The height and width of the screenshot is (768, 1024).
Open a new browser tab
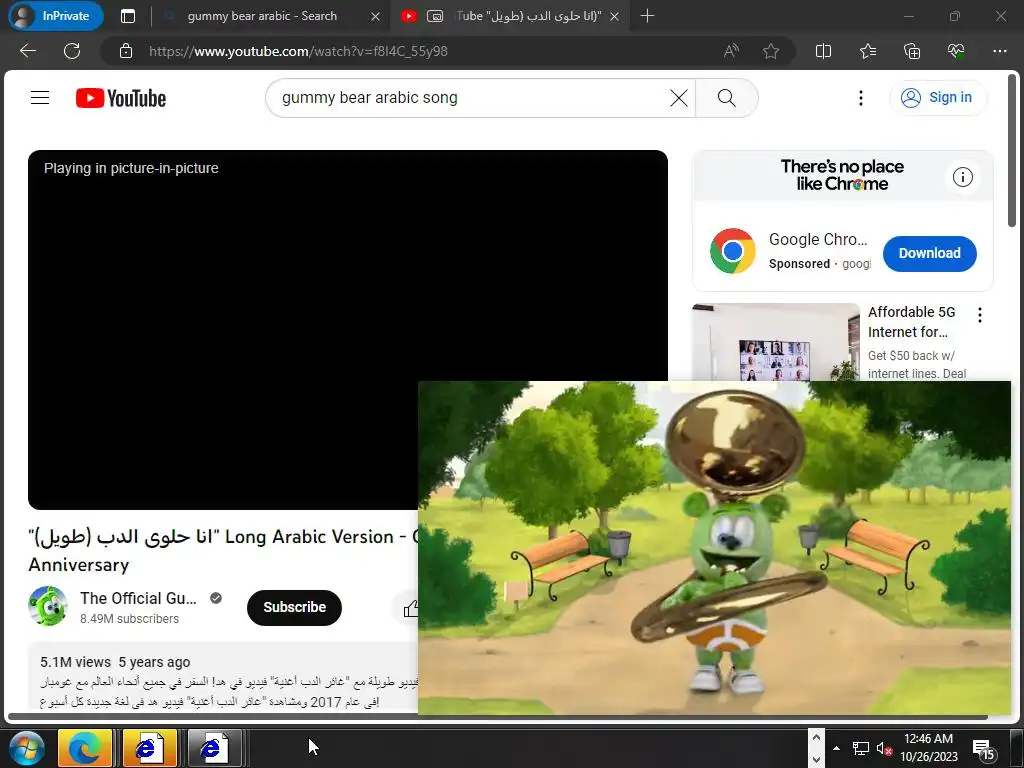coord(647,16)
